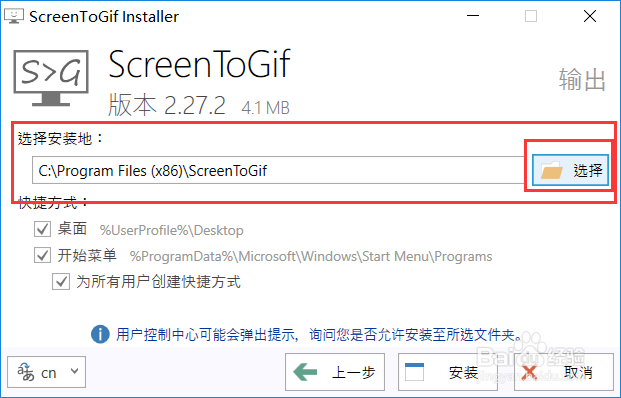This screenshot has width=621, height=398.
Task: Click the S>G monitor logo
Action: tap(51, 78)
